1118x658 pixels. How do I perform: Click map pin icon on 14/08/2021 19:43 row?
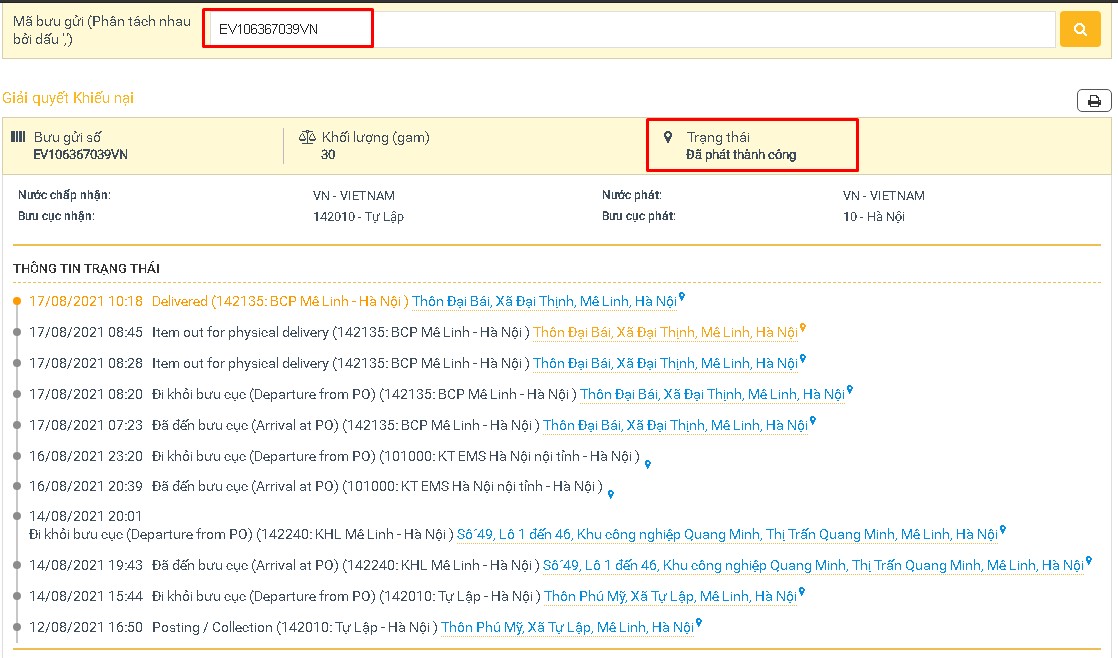point(1089,561)
